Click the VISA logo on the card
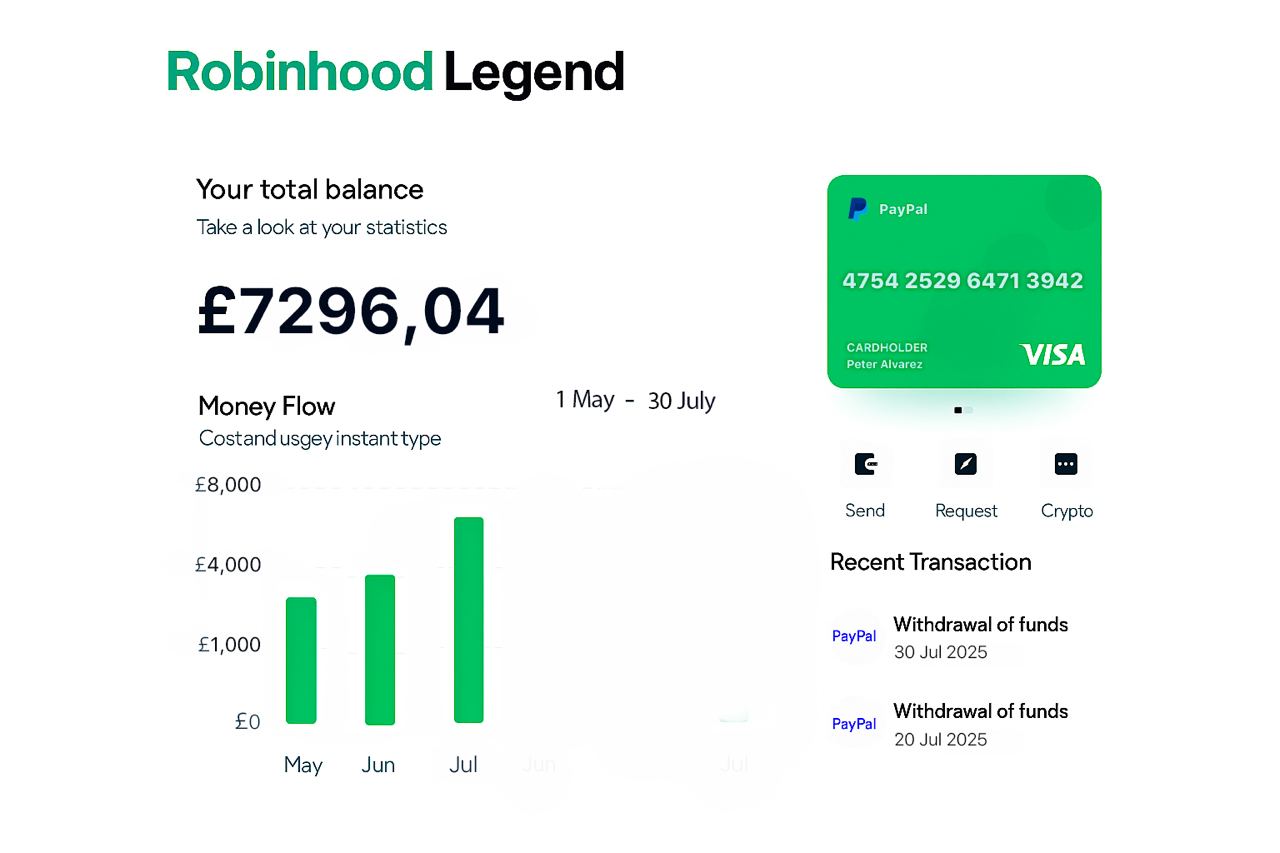The image size is (1280, 853). [1052, 354]
